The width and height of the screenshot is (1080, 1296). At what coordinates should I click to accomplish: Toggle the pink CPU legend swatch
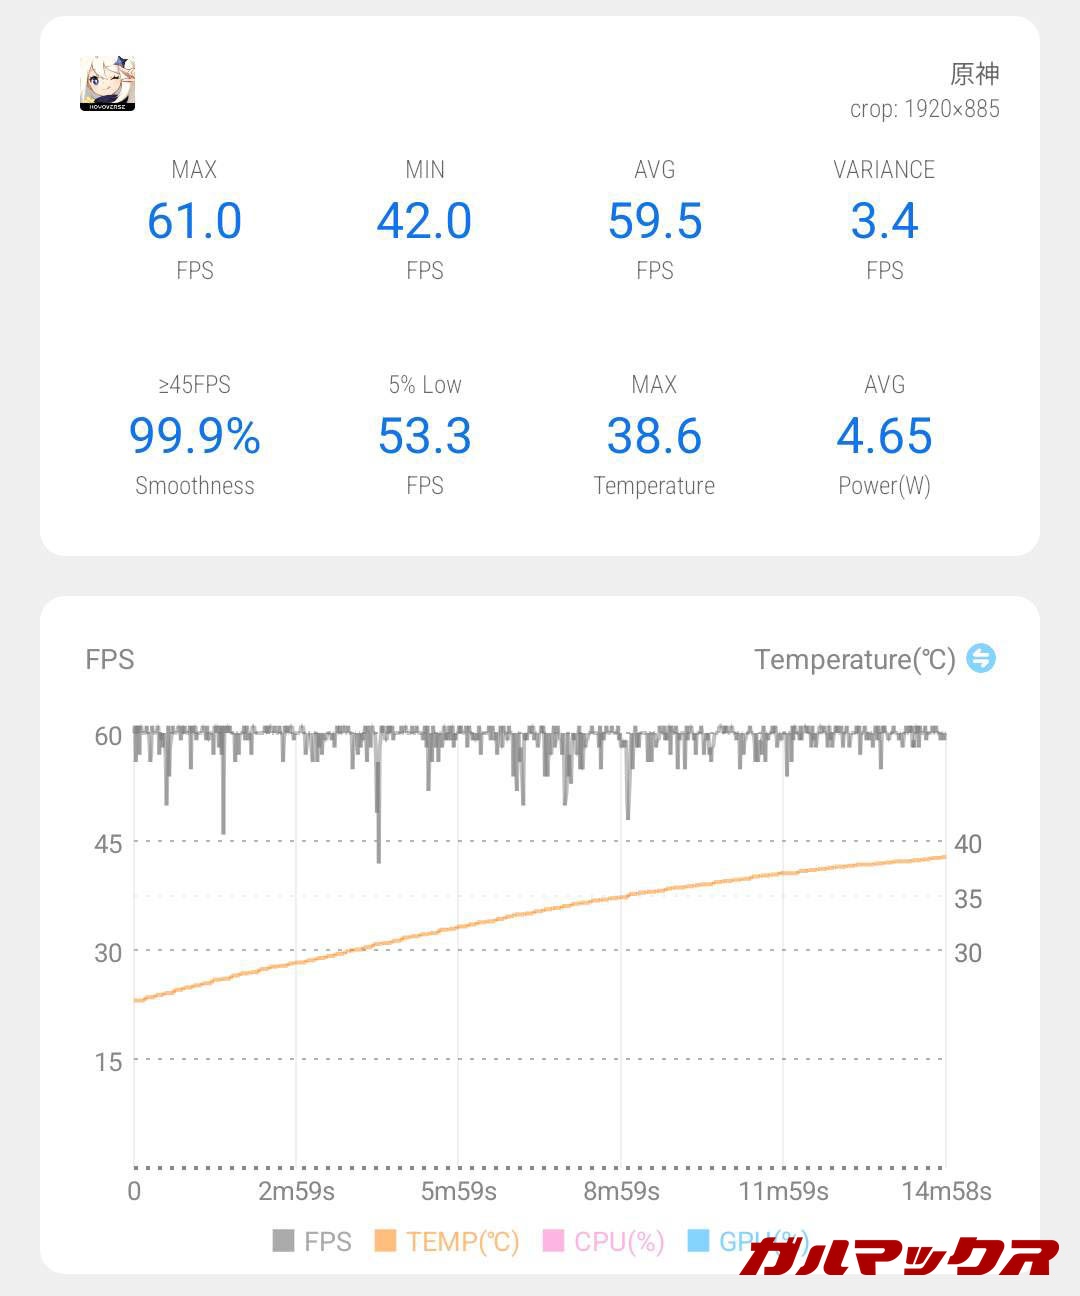coord(553,1241)
